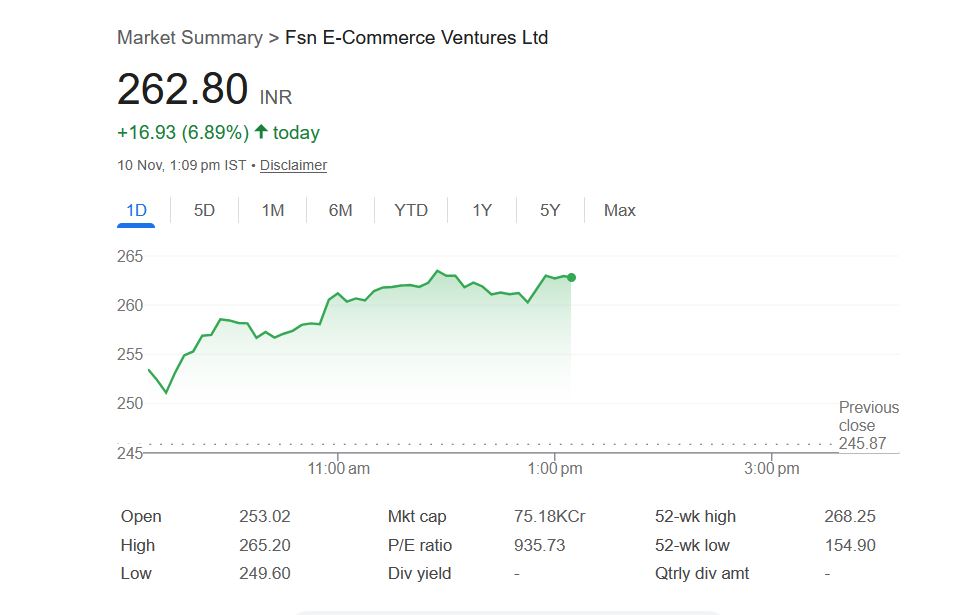
Task: Select the 1D time range tab
Action: tap(136, 210)
